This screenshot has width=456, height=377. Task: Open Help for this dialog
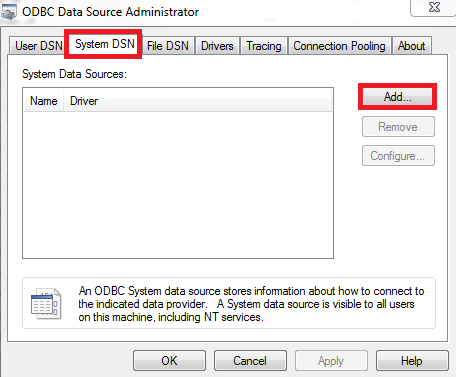412,361
